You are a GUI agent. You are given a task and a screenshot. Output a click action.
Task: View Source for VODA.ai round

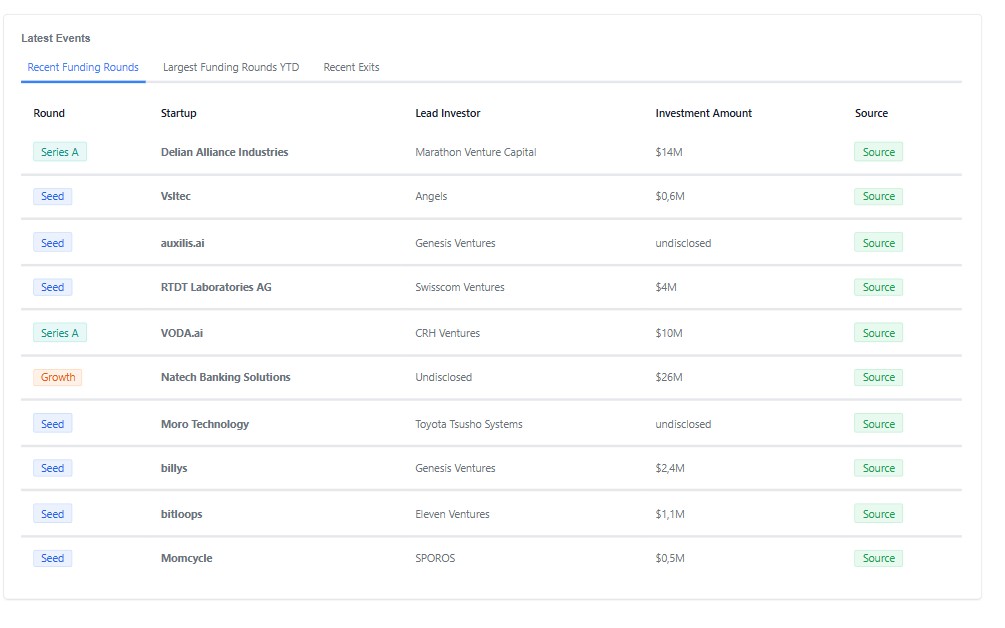[878, 333]
